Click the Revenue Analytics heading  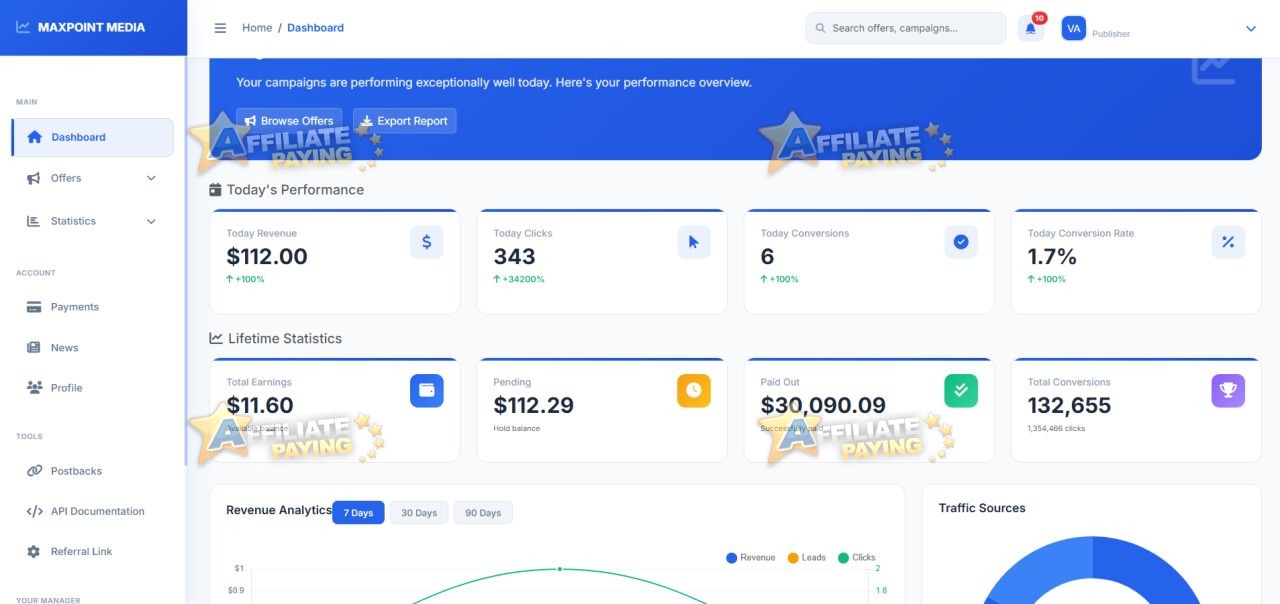tap(279, 510)
